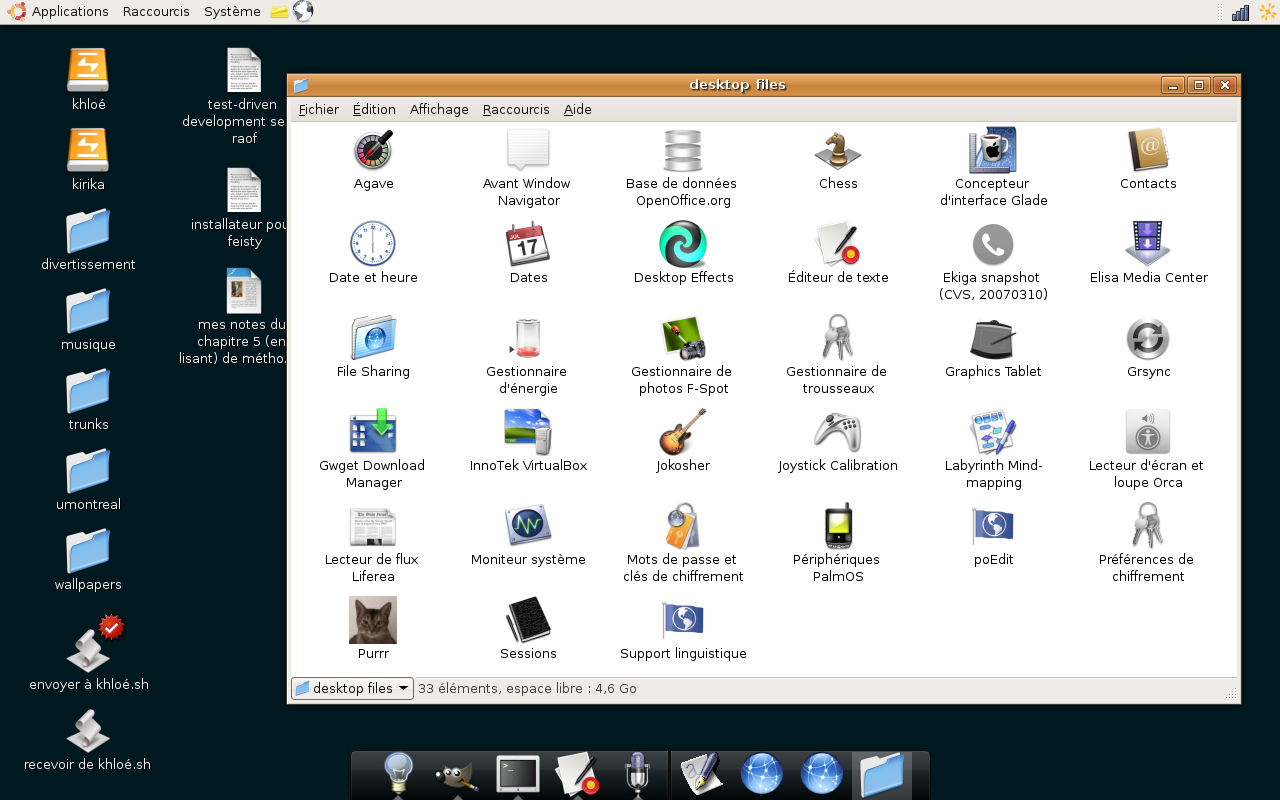
Task: Open the Contacts address book icon
Action: 1148,150
